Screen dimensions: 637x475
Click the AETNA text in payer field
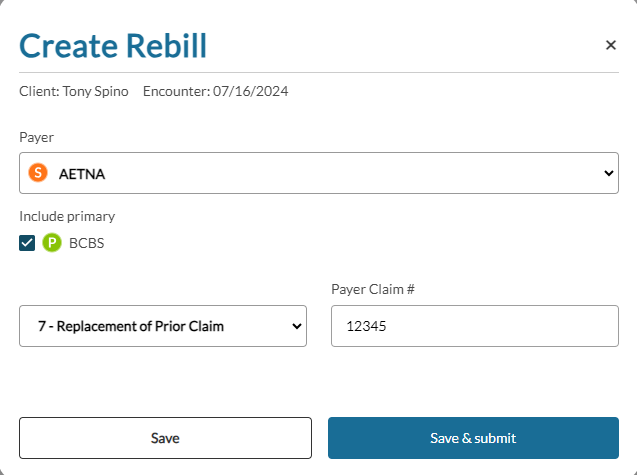point(82,173)
